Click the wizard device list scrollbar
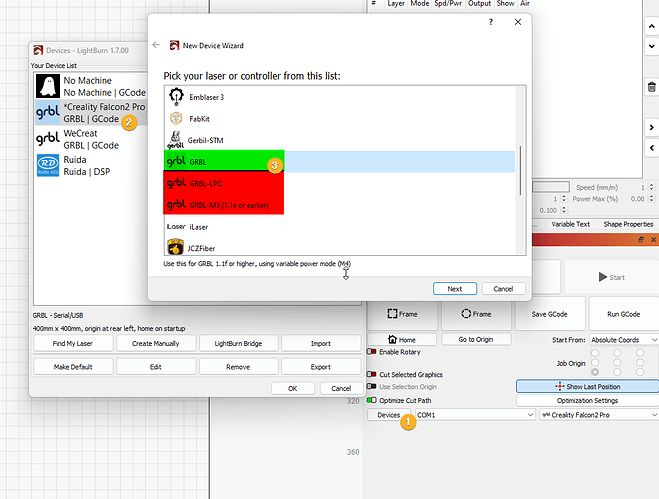 (520, 170)
